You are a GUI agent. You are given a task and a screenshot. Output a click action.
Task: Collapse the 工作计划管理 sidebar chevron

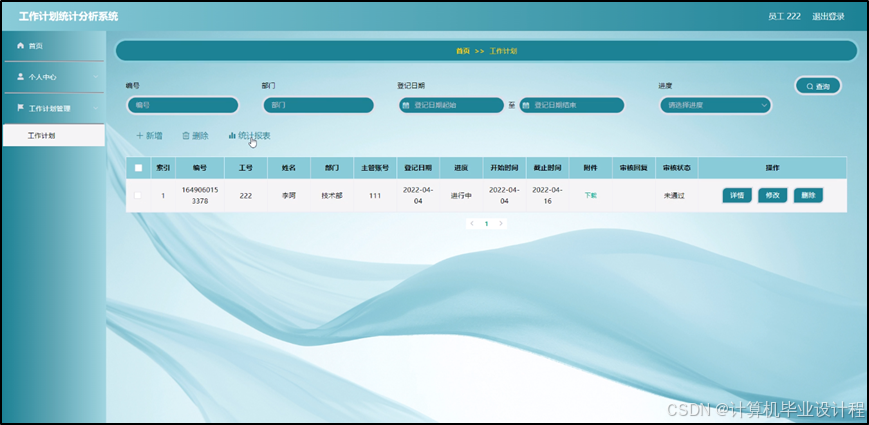click(x=95, y=108)
